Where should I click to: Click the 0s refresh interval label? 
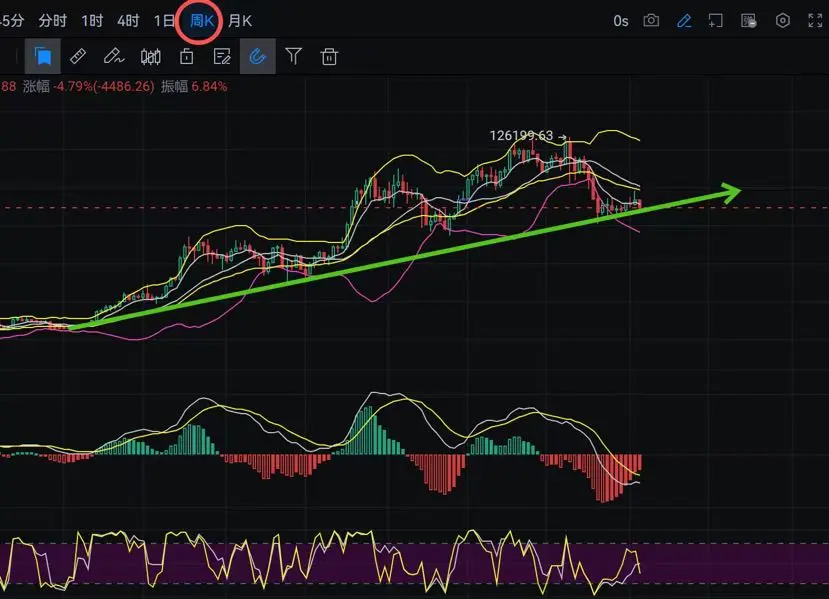621,21
